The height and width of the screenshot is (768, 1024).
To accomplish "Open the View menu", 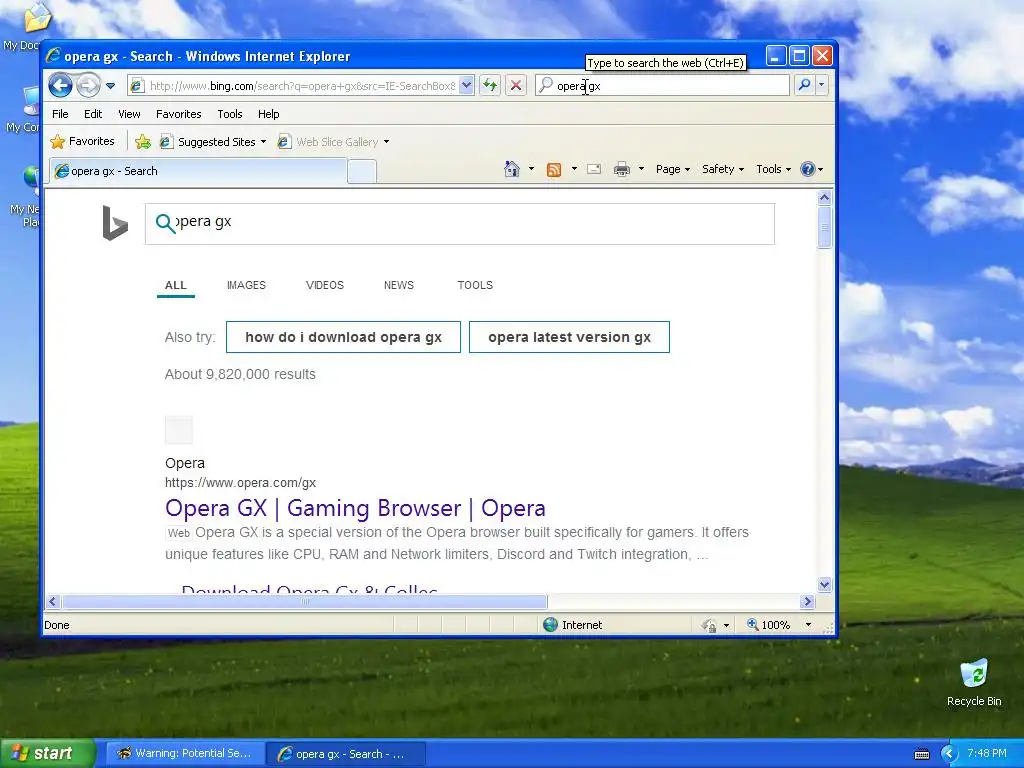I will click(x=129, y=114).
